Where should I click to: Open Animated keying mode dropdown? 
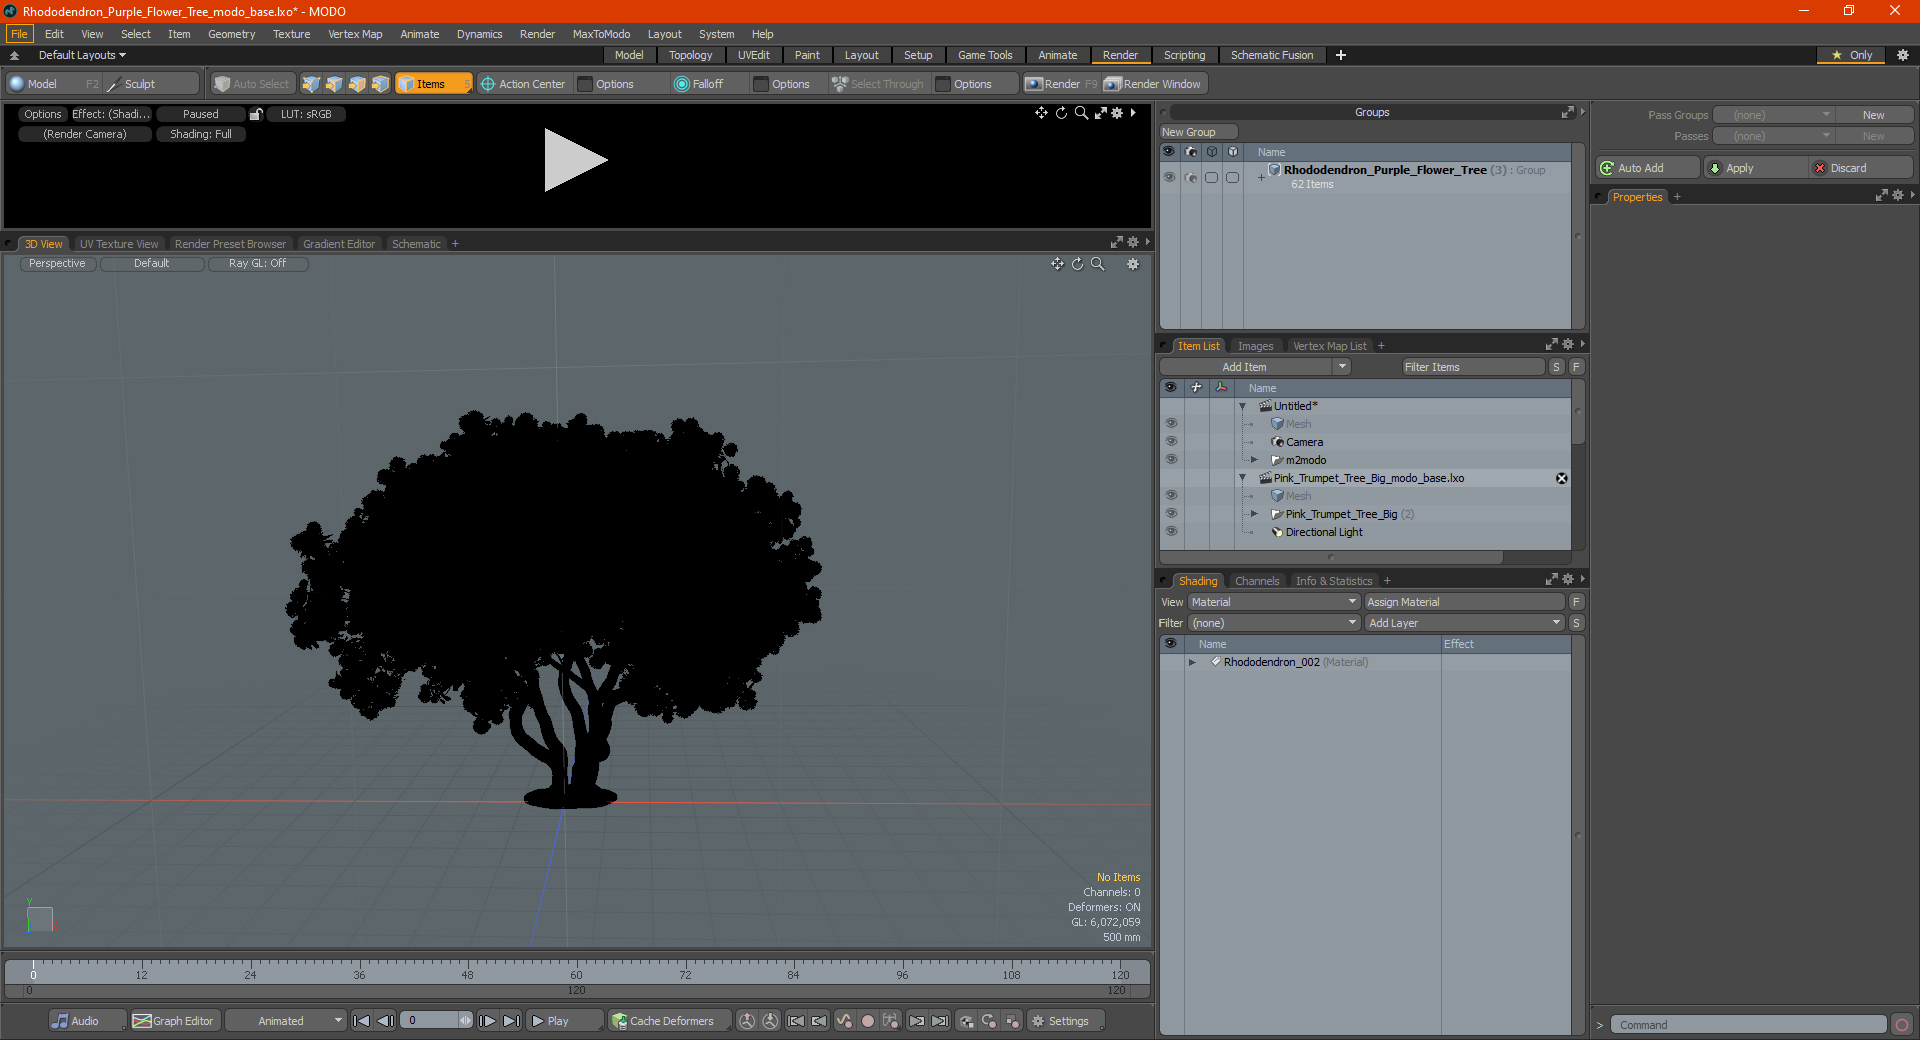pyautogui.click(x=286, y=1021)
